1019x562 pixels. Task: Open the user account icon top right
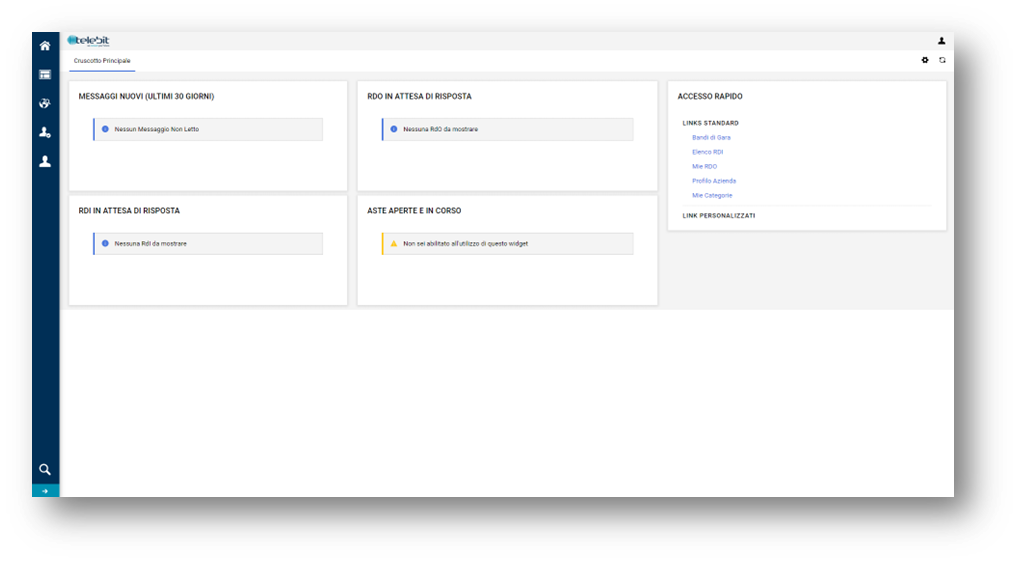click(941, 41)
